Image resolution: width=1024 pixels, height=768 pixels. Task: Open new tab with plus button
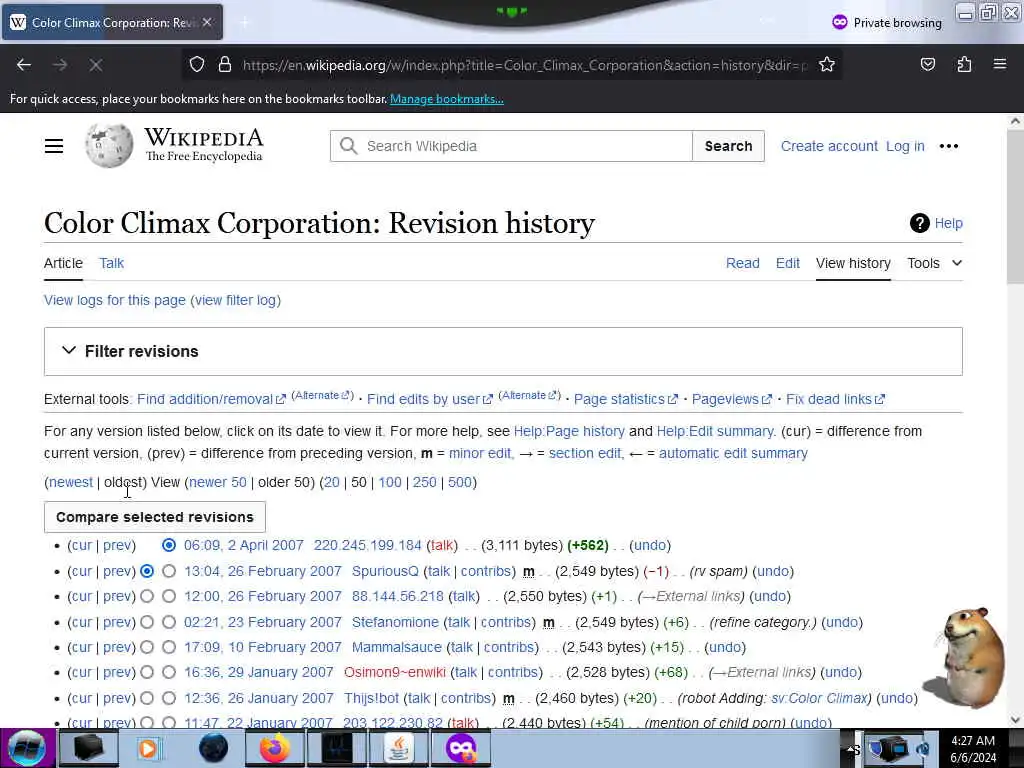(245, 23)
